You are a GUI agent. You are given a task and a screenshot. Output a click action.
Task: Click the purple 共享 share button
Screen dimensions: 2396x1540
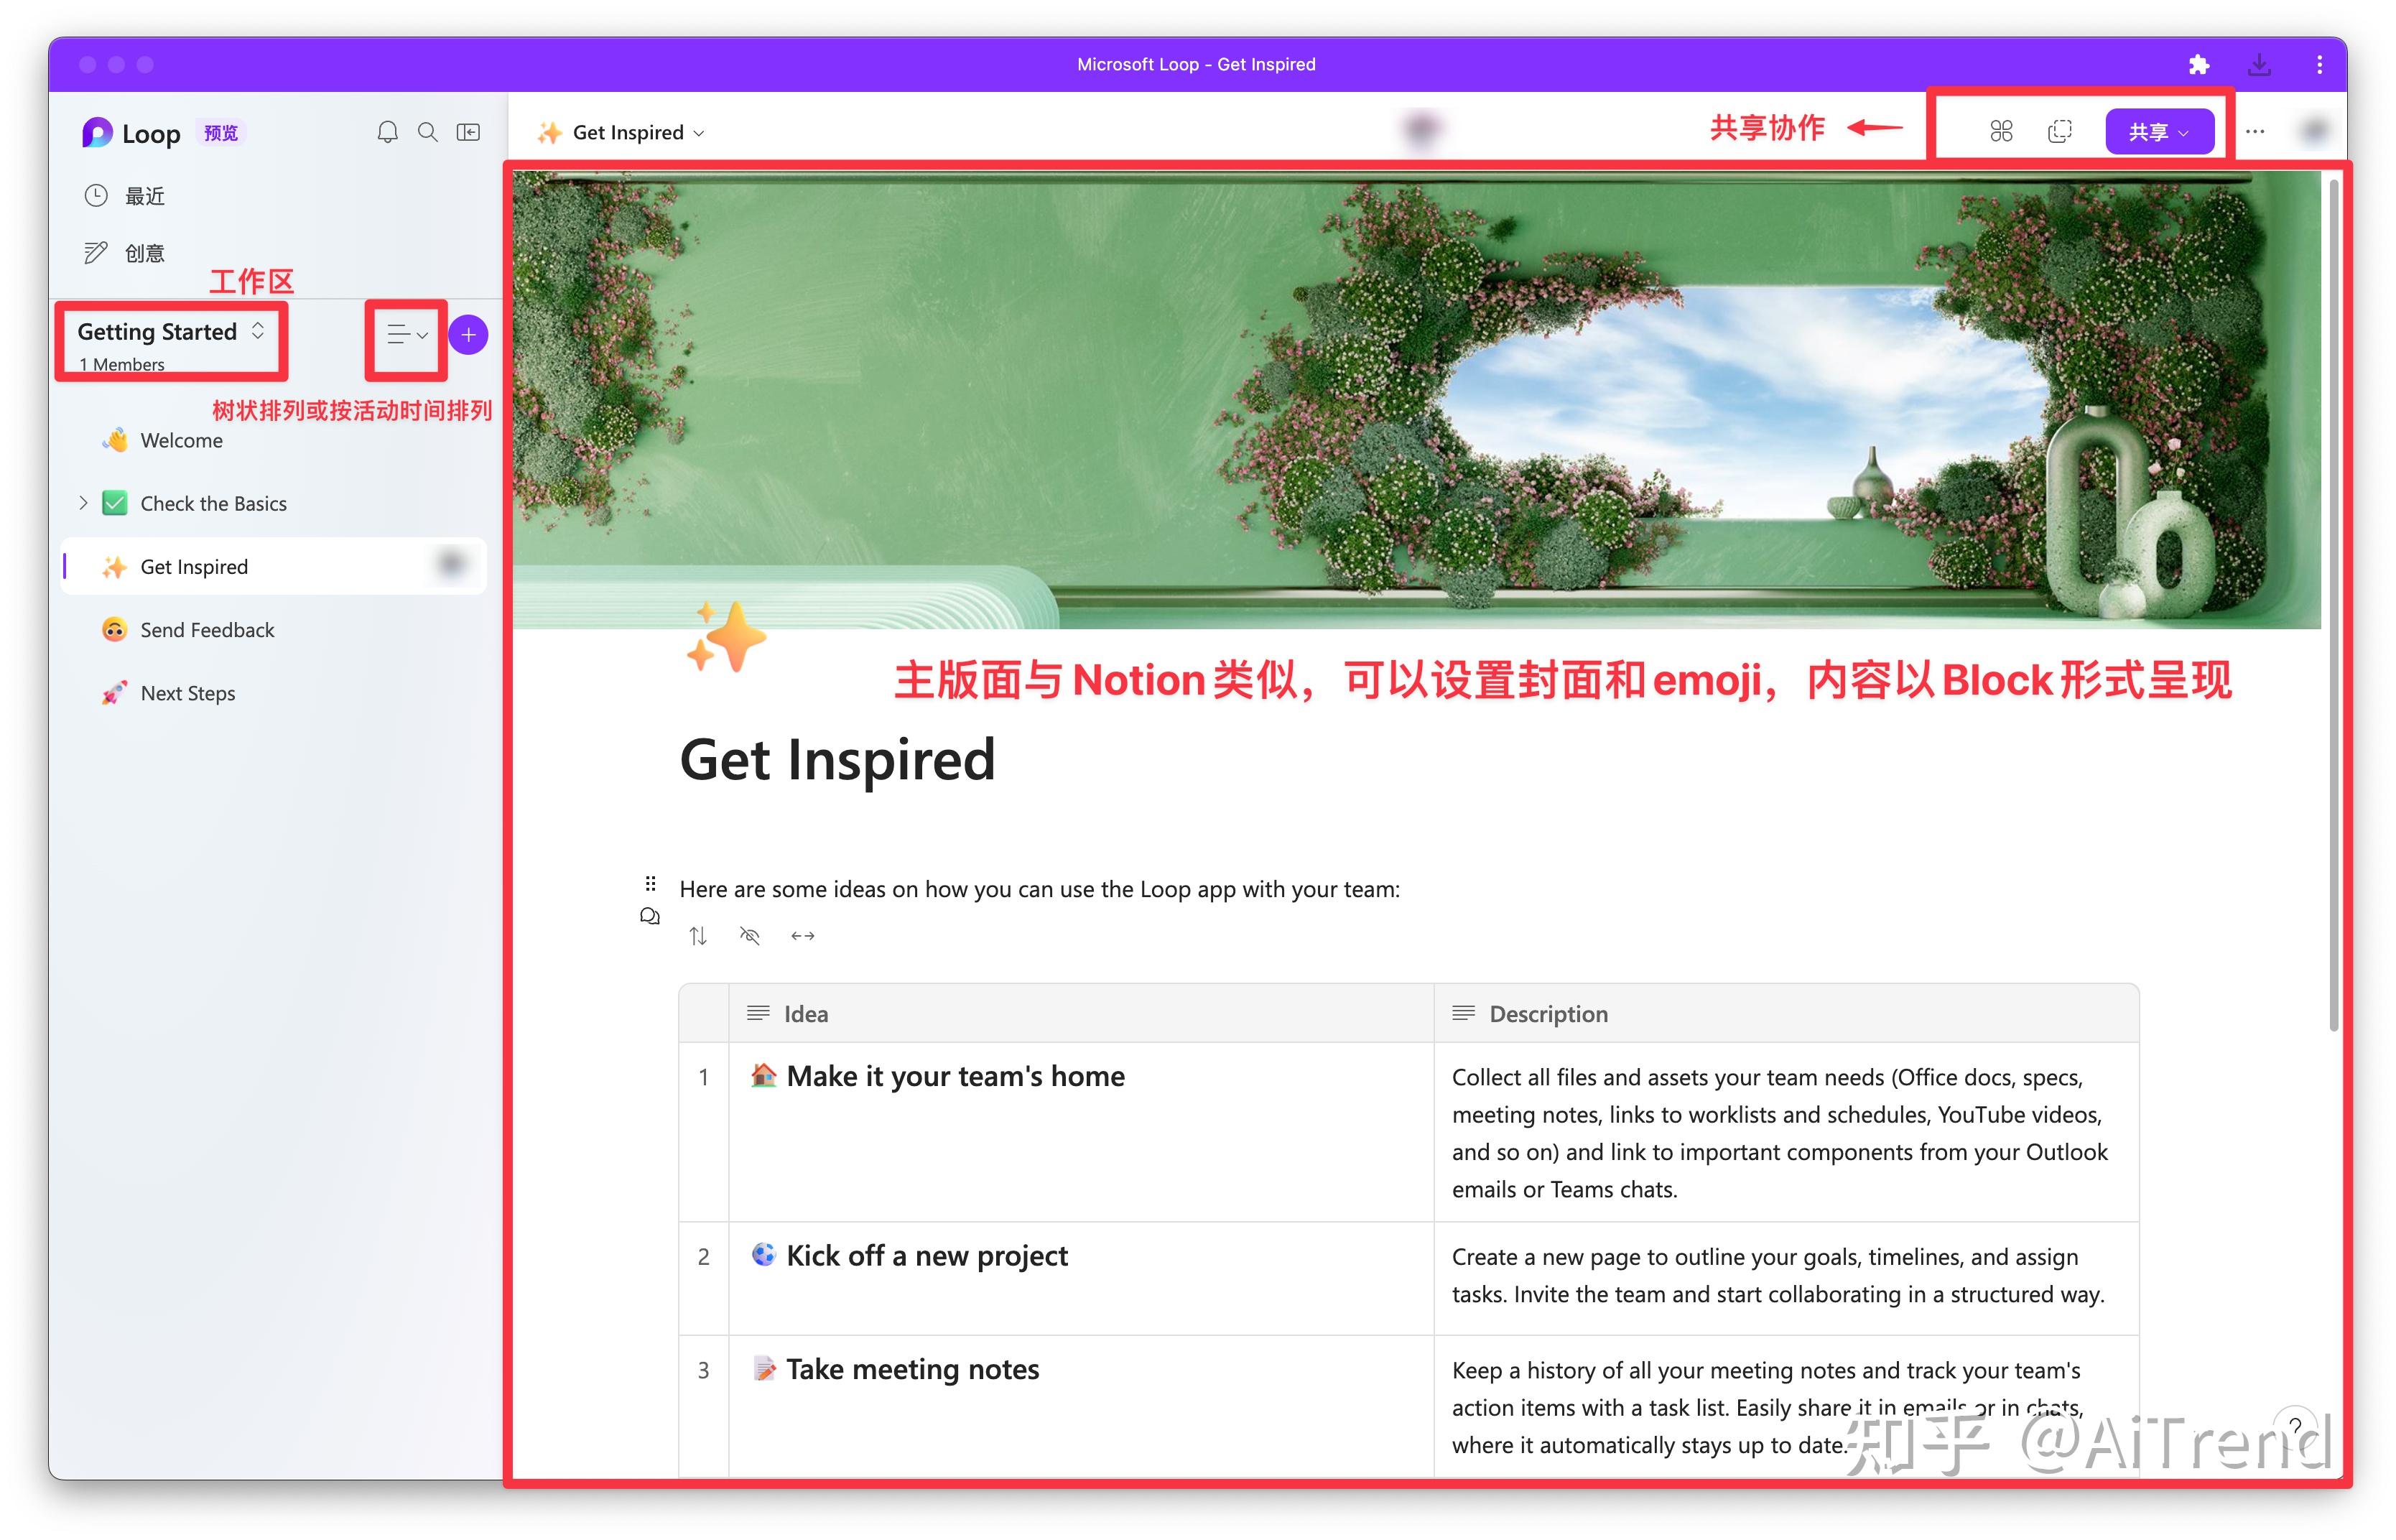pos(2160,130)
